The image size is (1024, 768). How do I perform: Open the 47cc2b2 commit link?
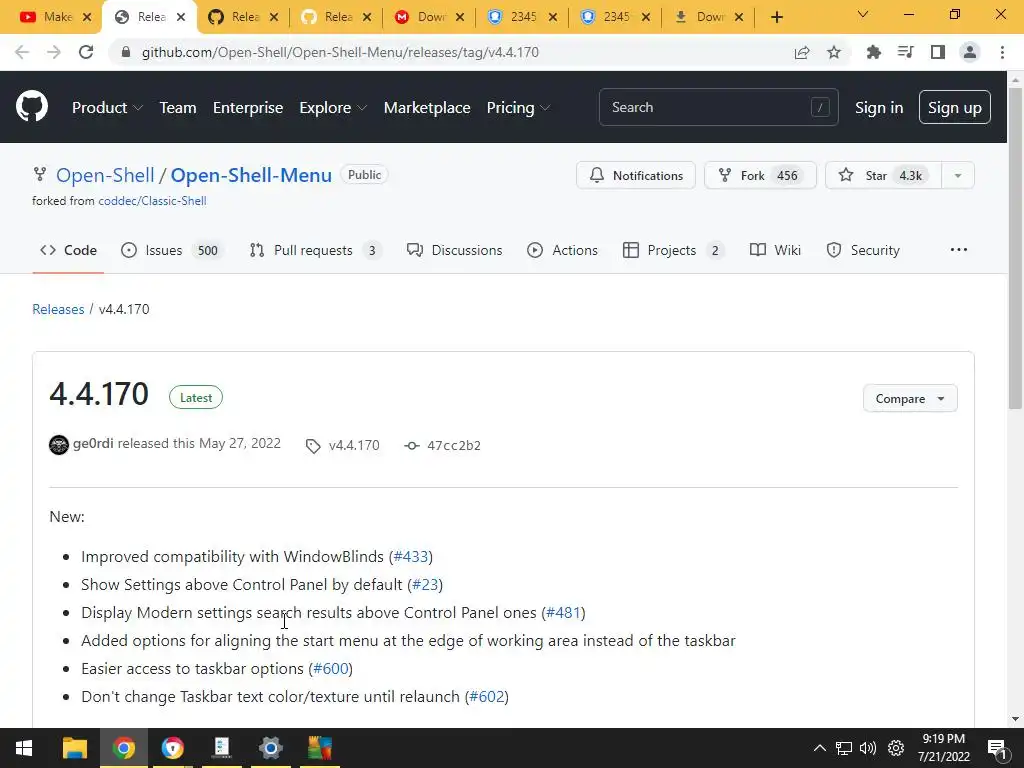tap(454, 446)
